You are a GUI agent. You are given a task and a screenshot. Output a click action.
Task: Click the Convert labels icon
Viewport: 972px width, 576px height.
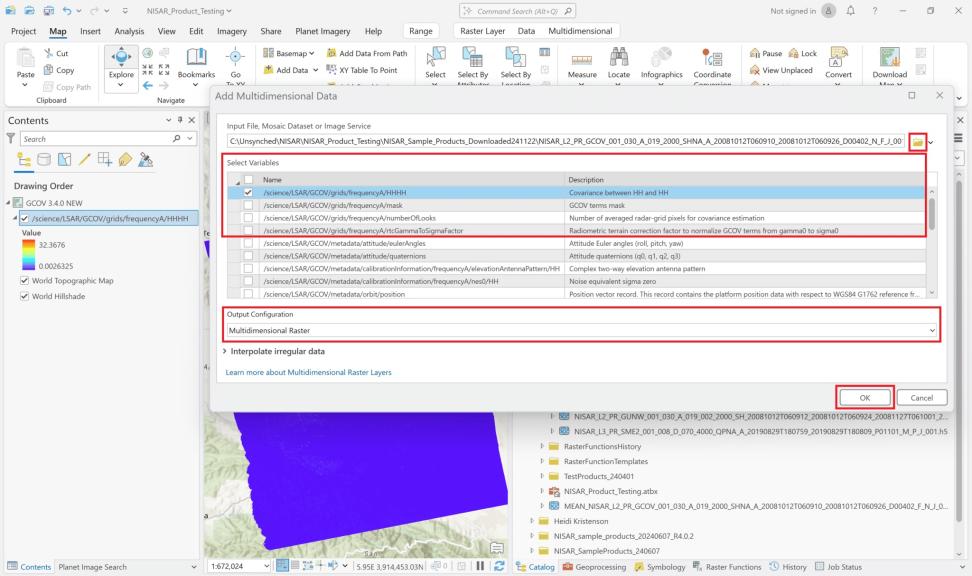pos(838,57)
